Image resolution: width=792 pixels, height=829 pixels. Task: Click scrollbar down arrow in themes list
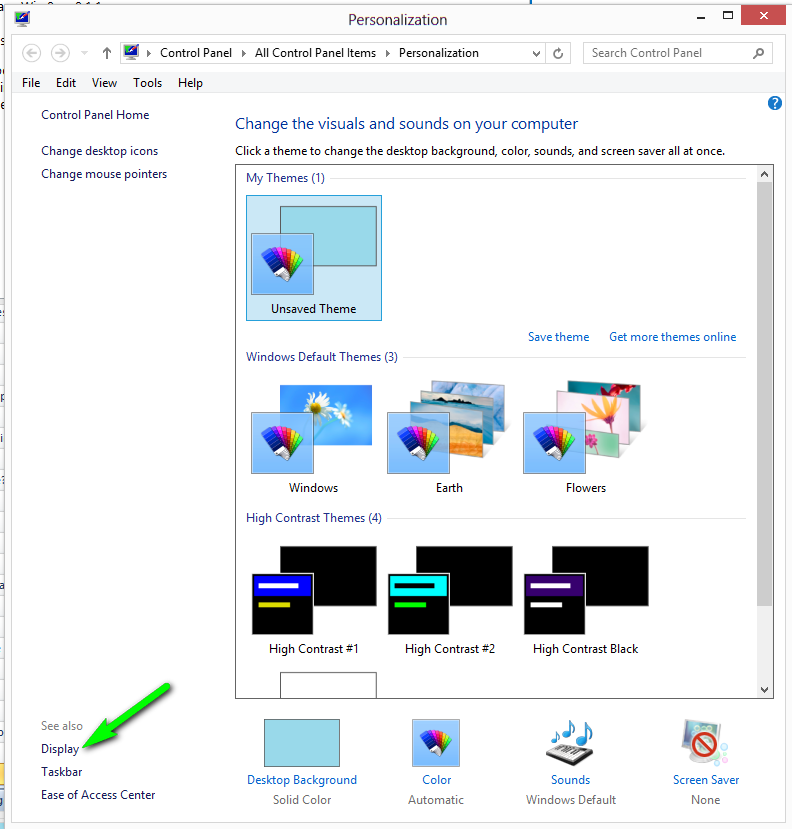pyautogui.click(x=765, y=689)
